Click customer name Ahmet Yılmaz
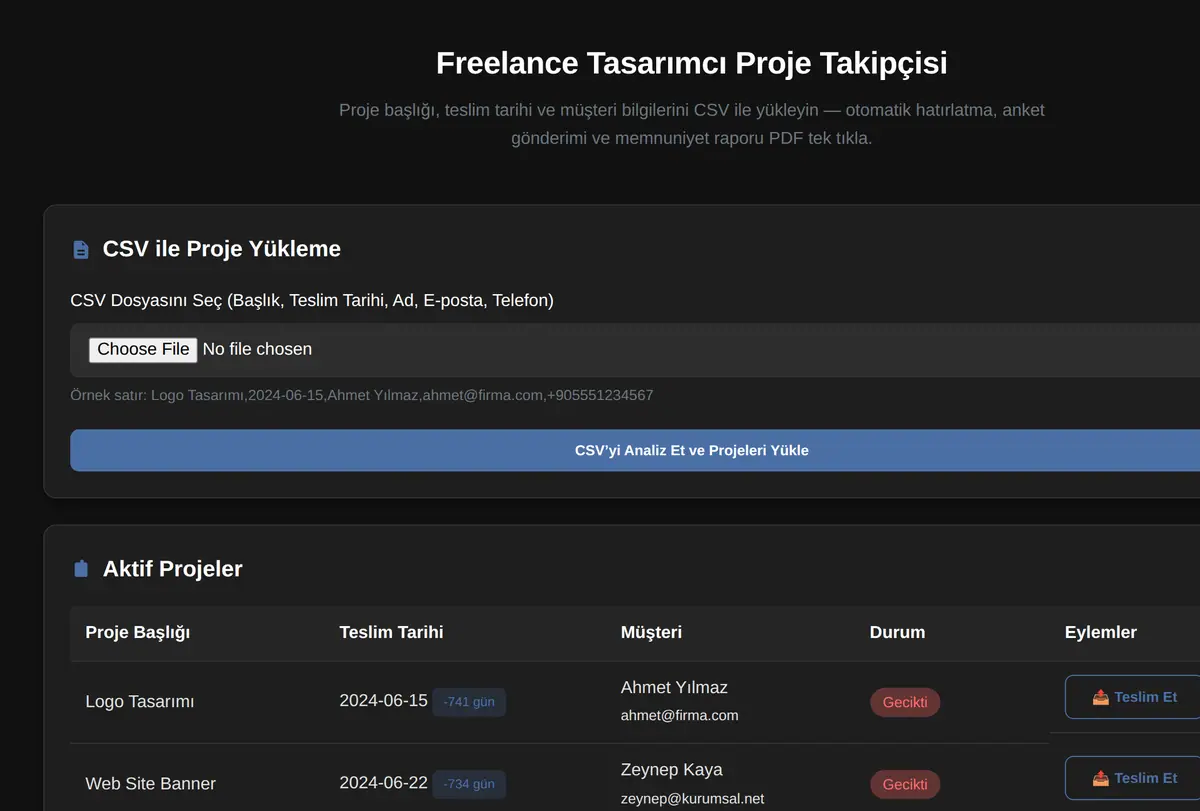The height and width of the screenshot is (811, 1200). click(x=674, y=688)
